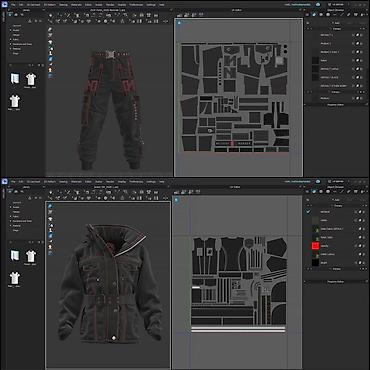Open Render menu in the bottom window
The image size is (370, 370).
click(x=110, y=182)
